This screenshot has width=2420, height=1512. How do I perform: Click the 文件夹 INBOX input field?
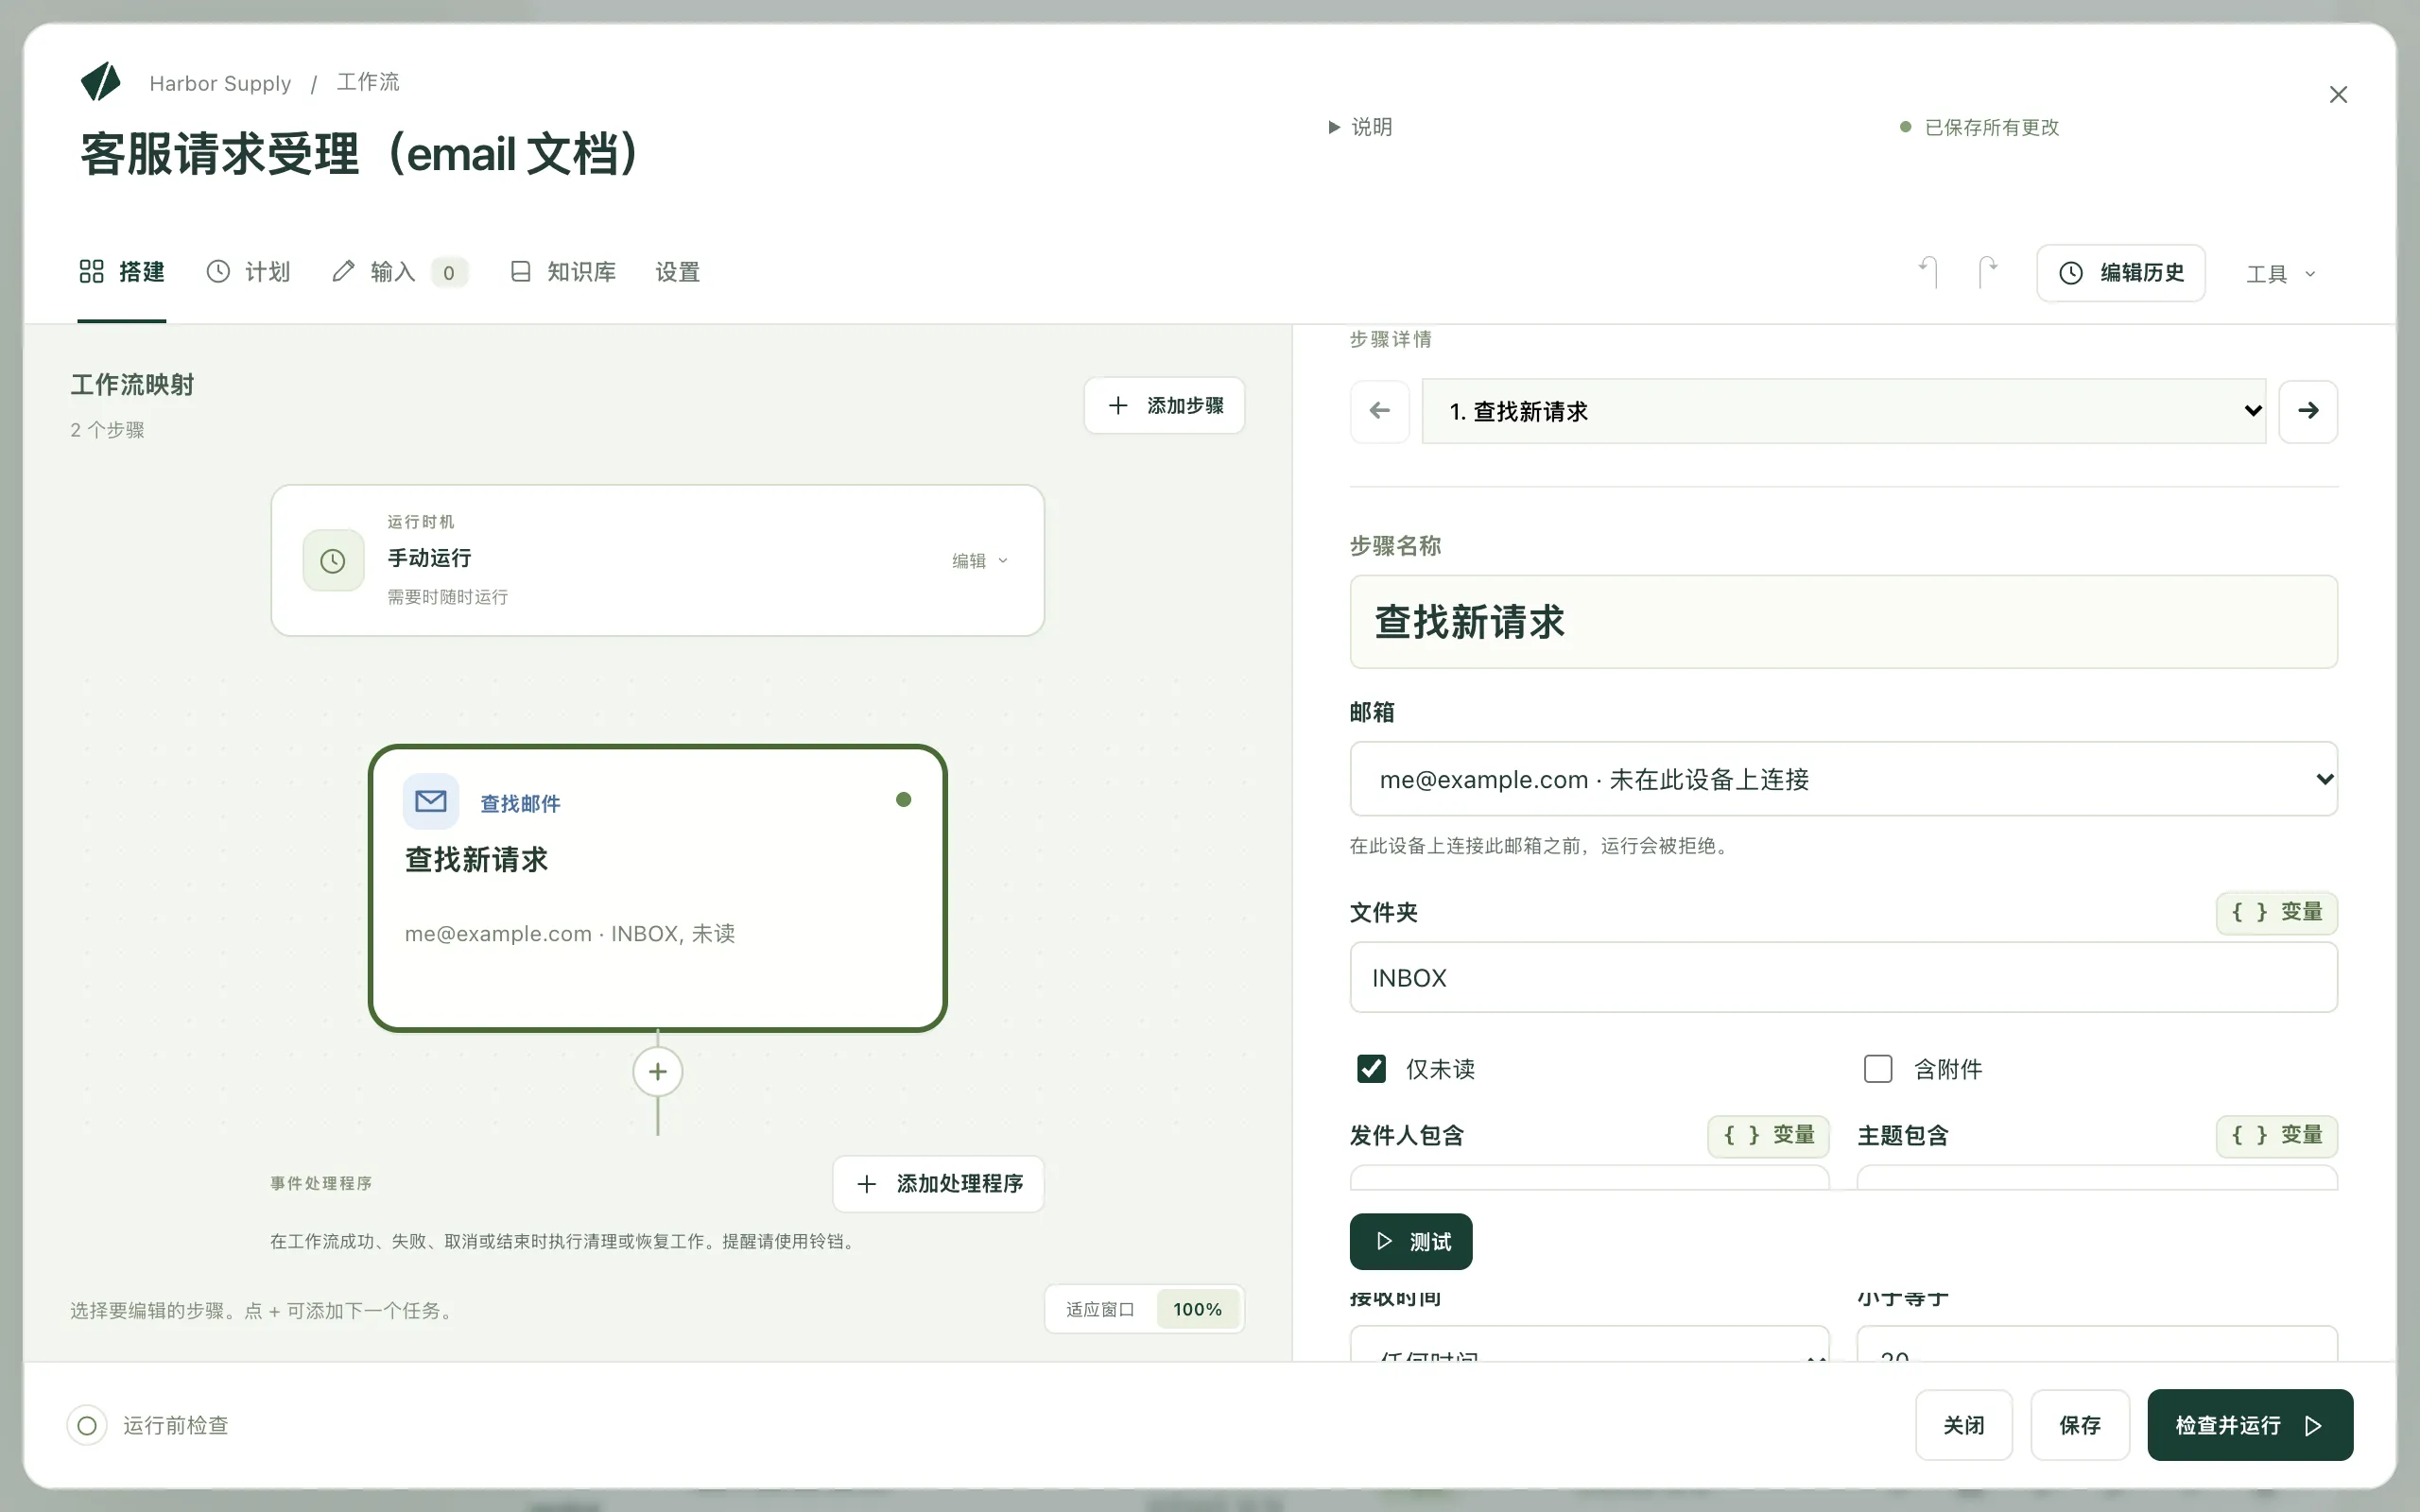tap(1843, 977)
